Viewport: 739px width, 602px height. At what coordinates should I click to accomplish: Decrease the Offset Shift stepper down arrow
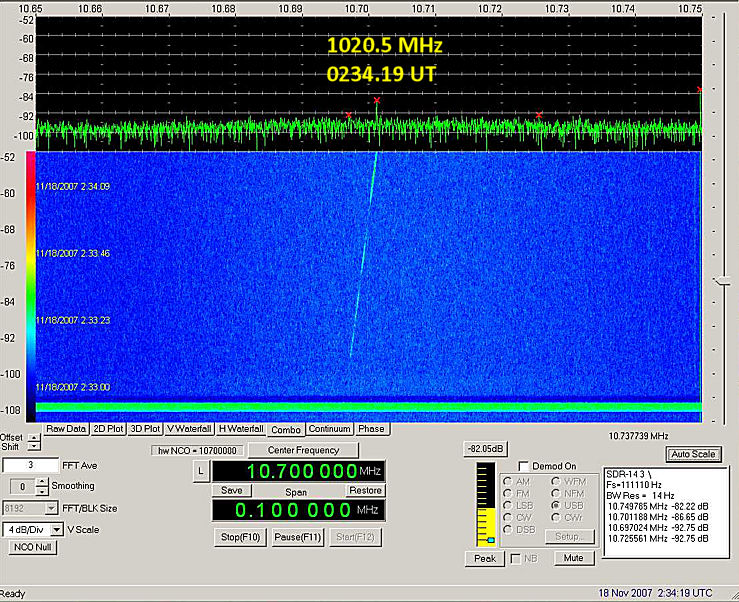point(34,446)
